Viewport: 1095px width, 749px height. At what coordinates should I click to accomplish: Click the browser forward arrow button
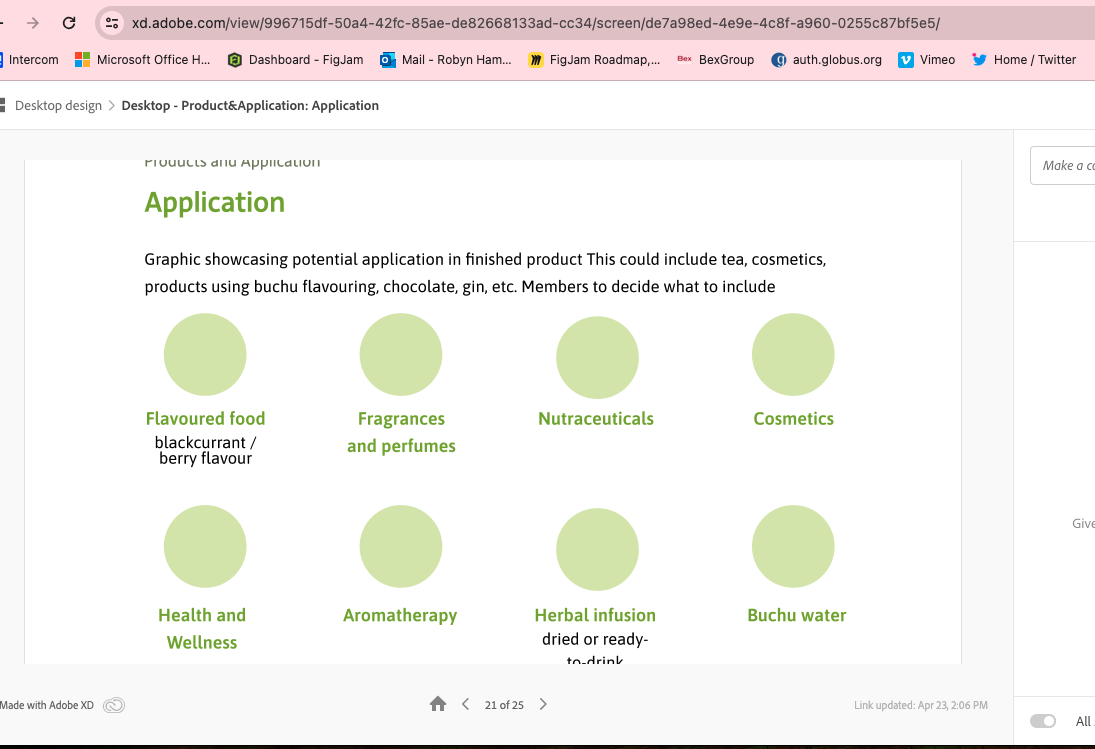[x=33, y=23]
